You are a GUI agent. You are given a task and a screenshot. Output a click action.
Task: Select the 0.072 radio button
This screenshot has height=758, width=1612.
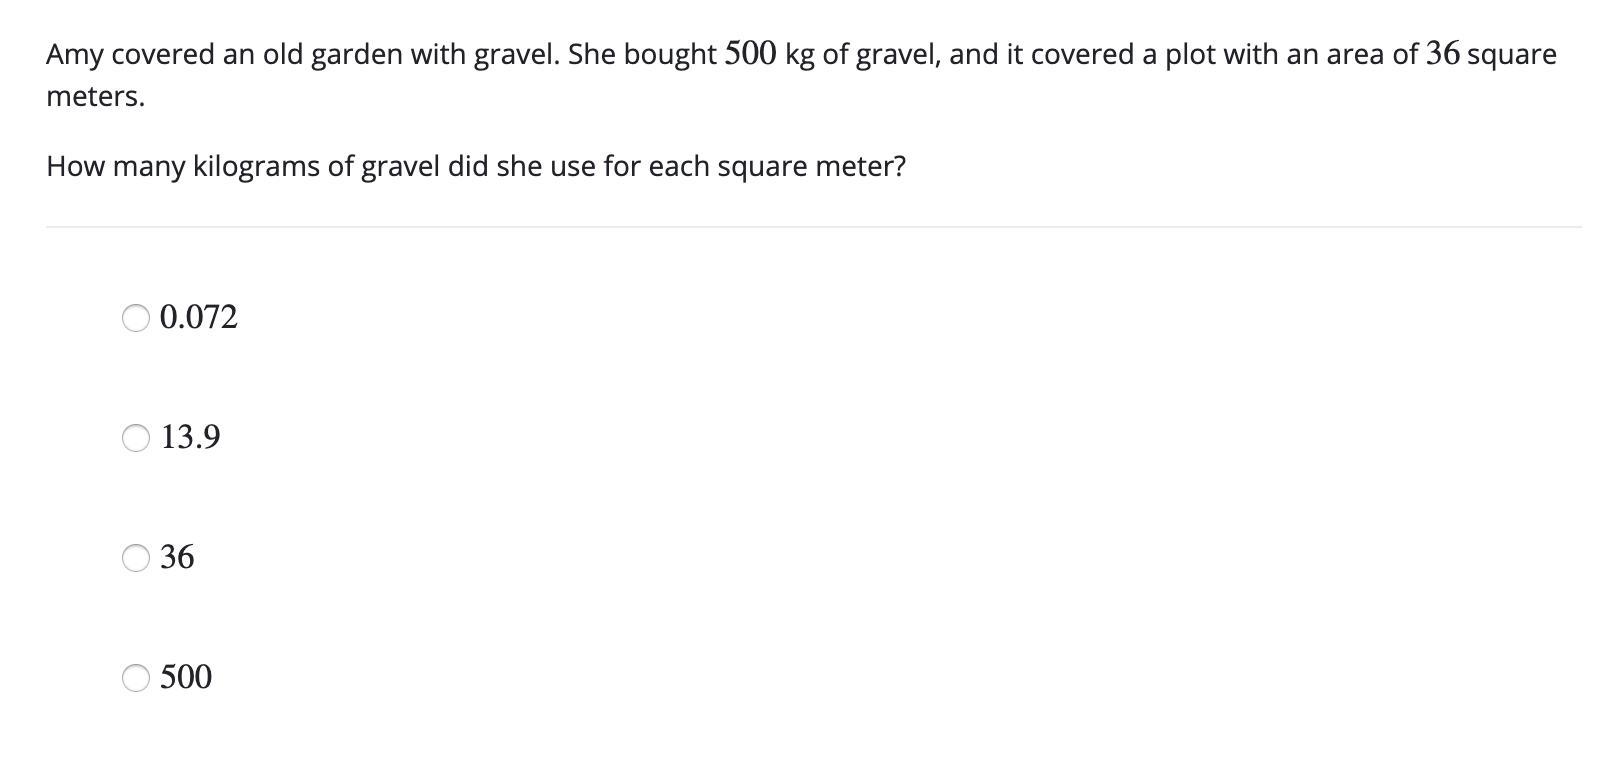pyautogui.click(x=136, y=318)
